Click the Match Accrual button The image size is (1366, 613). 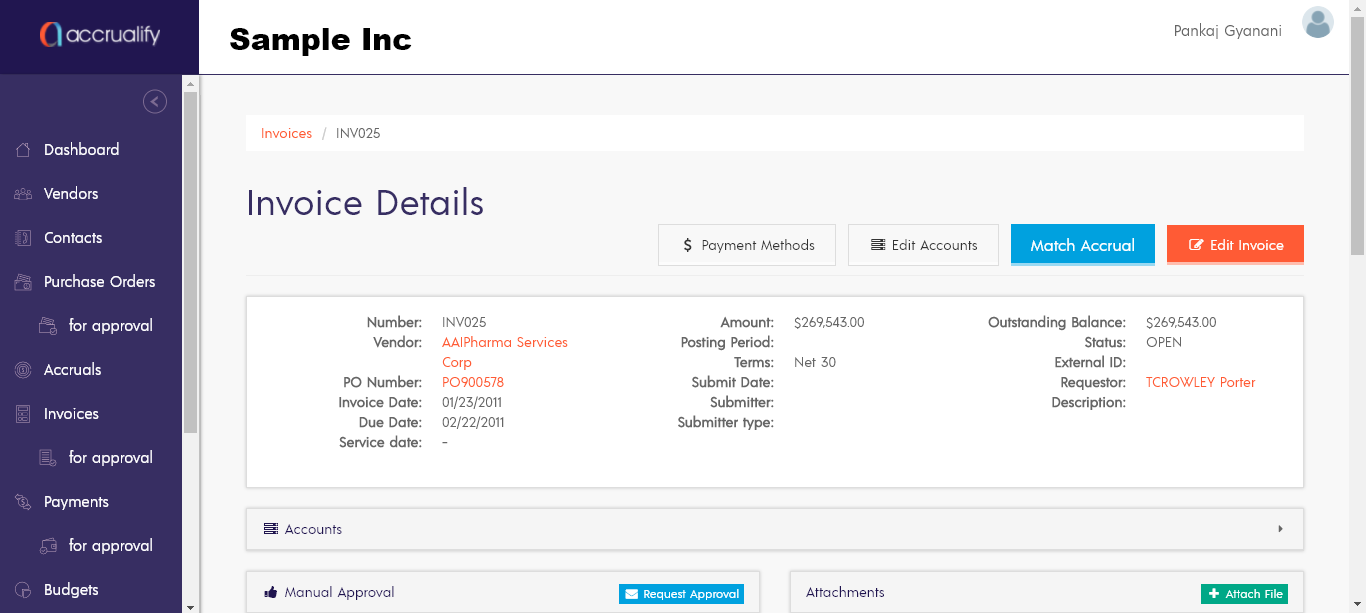click(x=1082, y=245)
